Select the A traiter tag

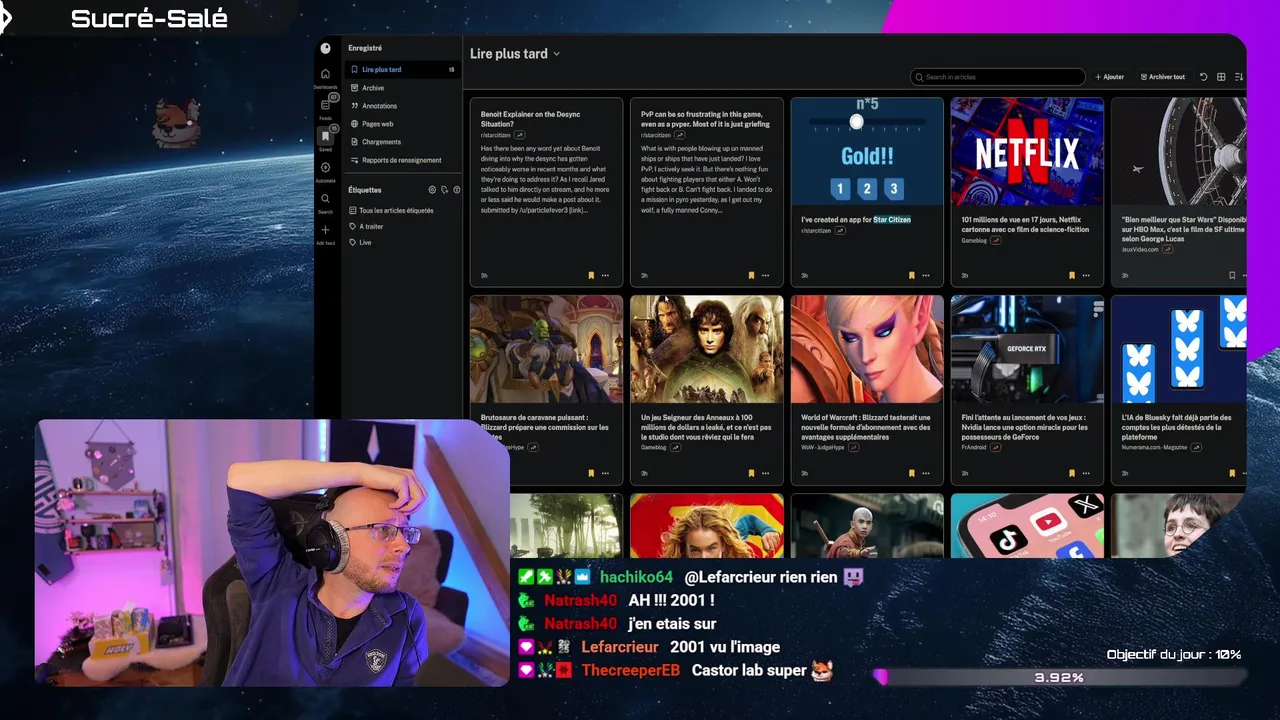[x=371, y=226]
